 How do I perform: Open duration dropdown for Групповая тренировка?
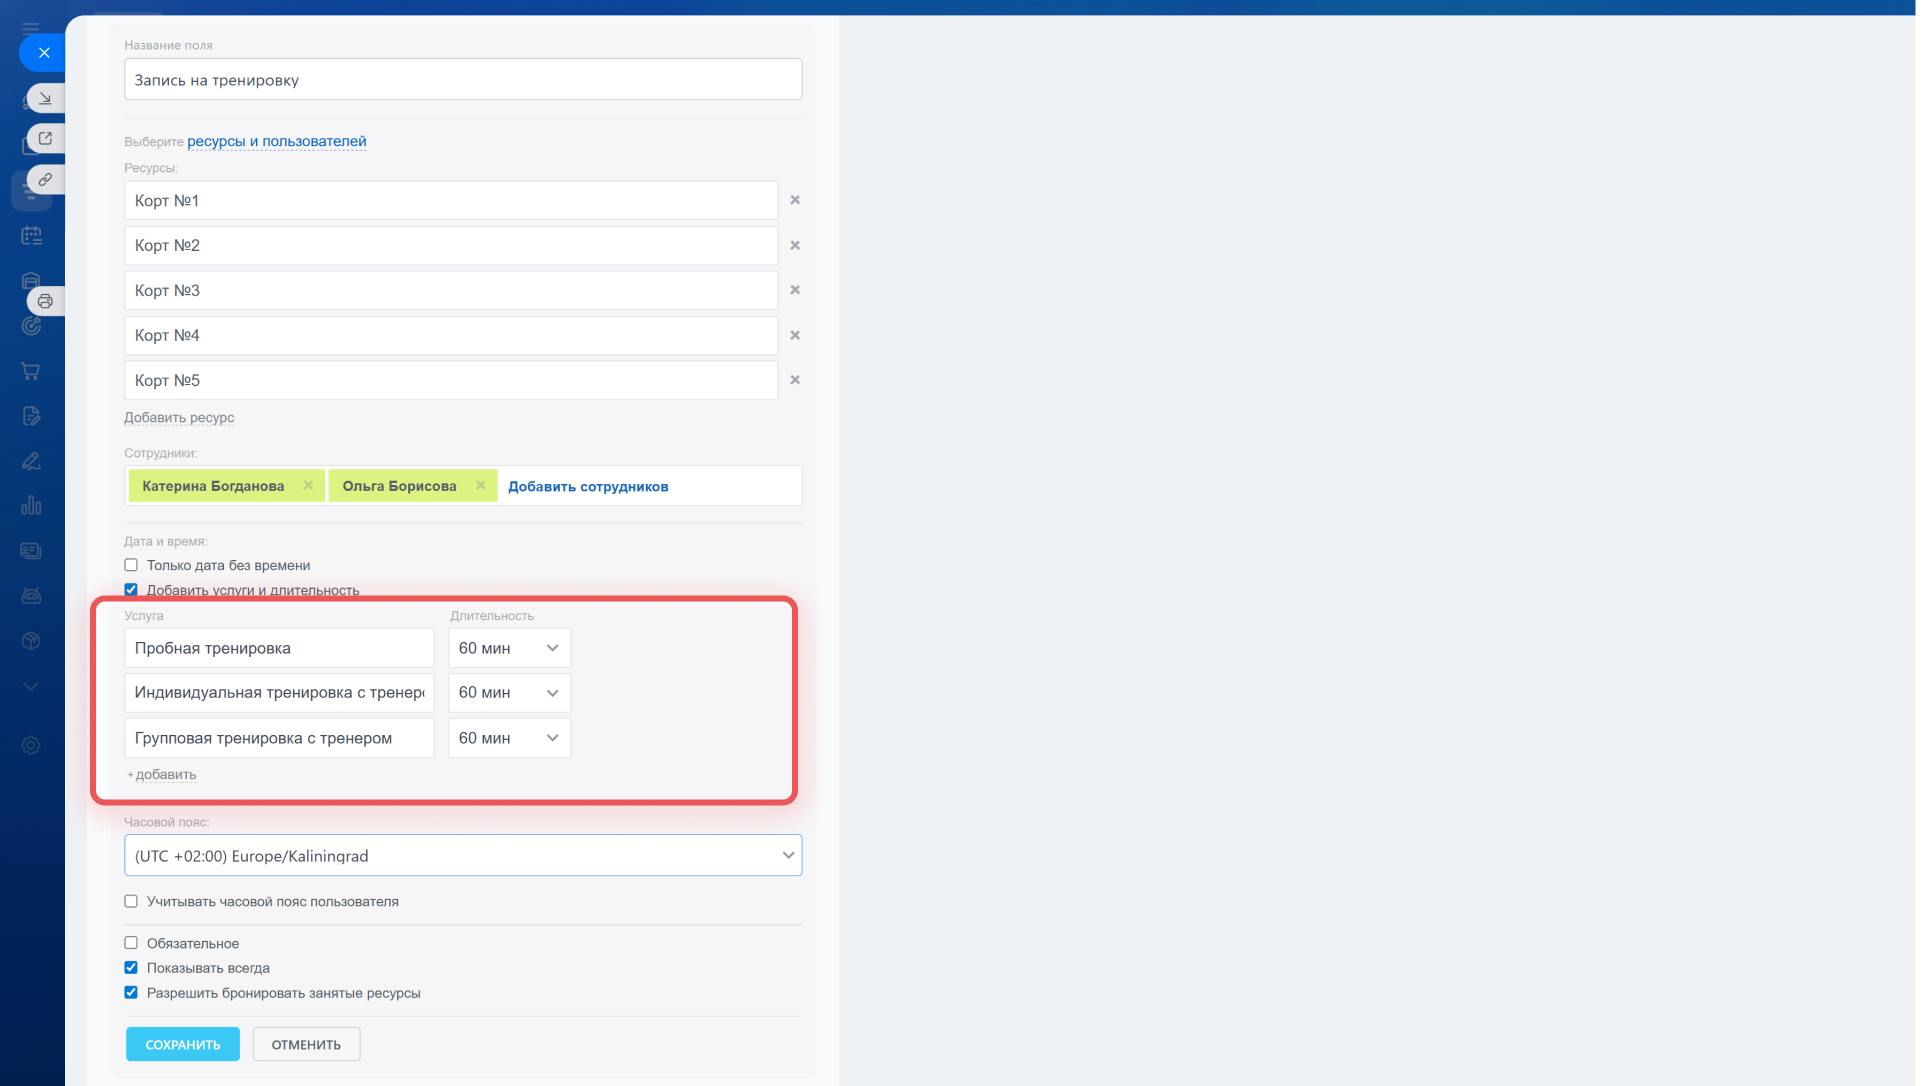[509, 738]
